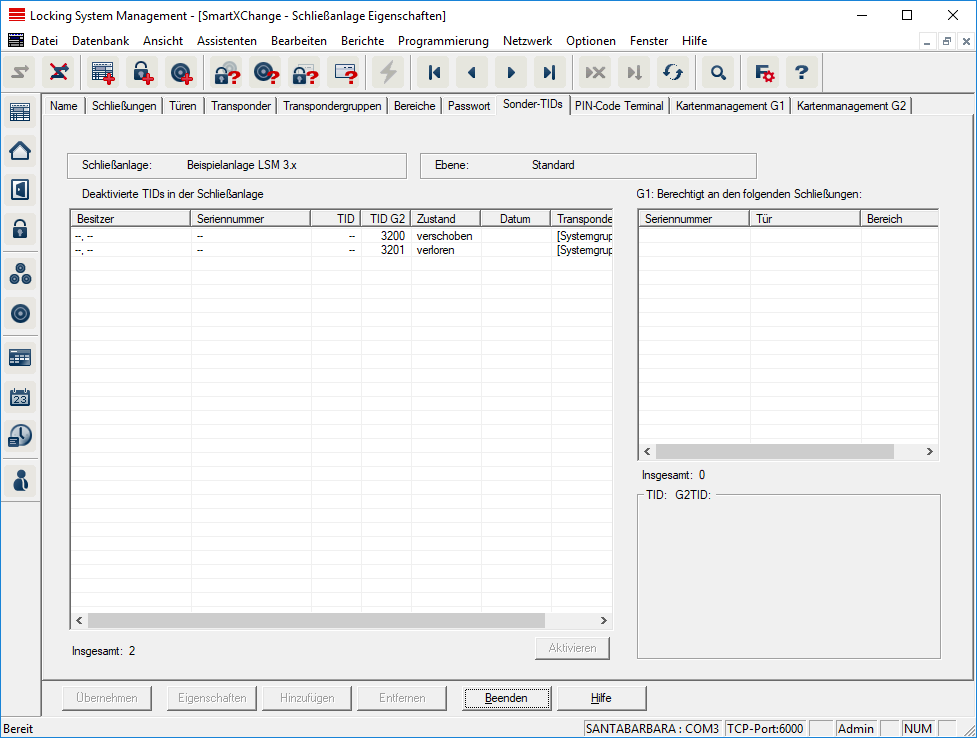This screenshot has width=977, height=738.
Task: Click the filter settings toolbar icon
Action: [x=764, y=72]
